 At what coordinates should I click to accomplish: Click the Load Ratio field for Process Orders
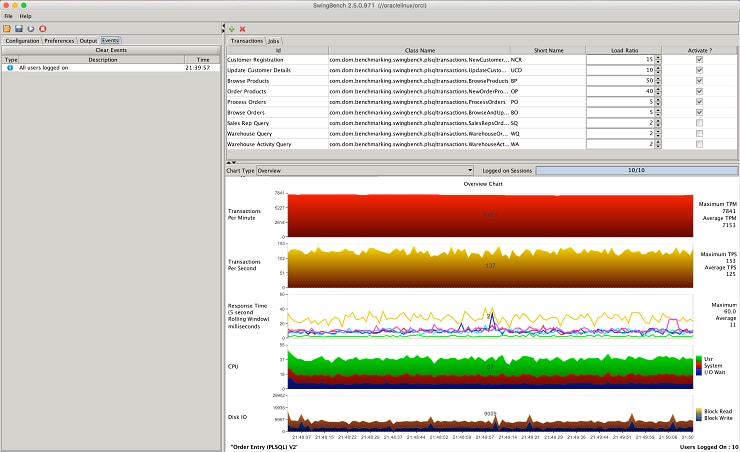click(620, 102)
